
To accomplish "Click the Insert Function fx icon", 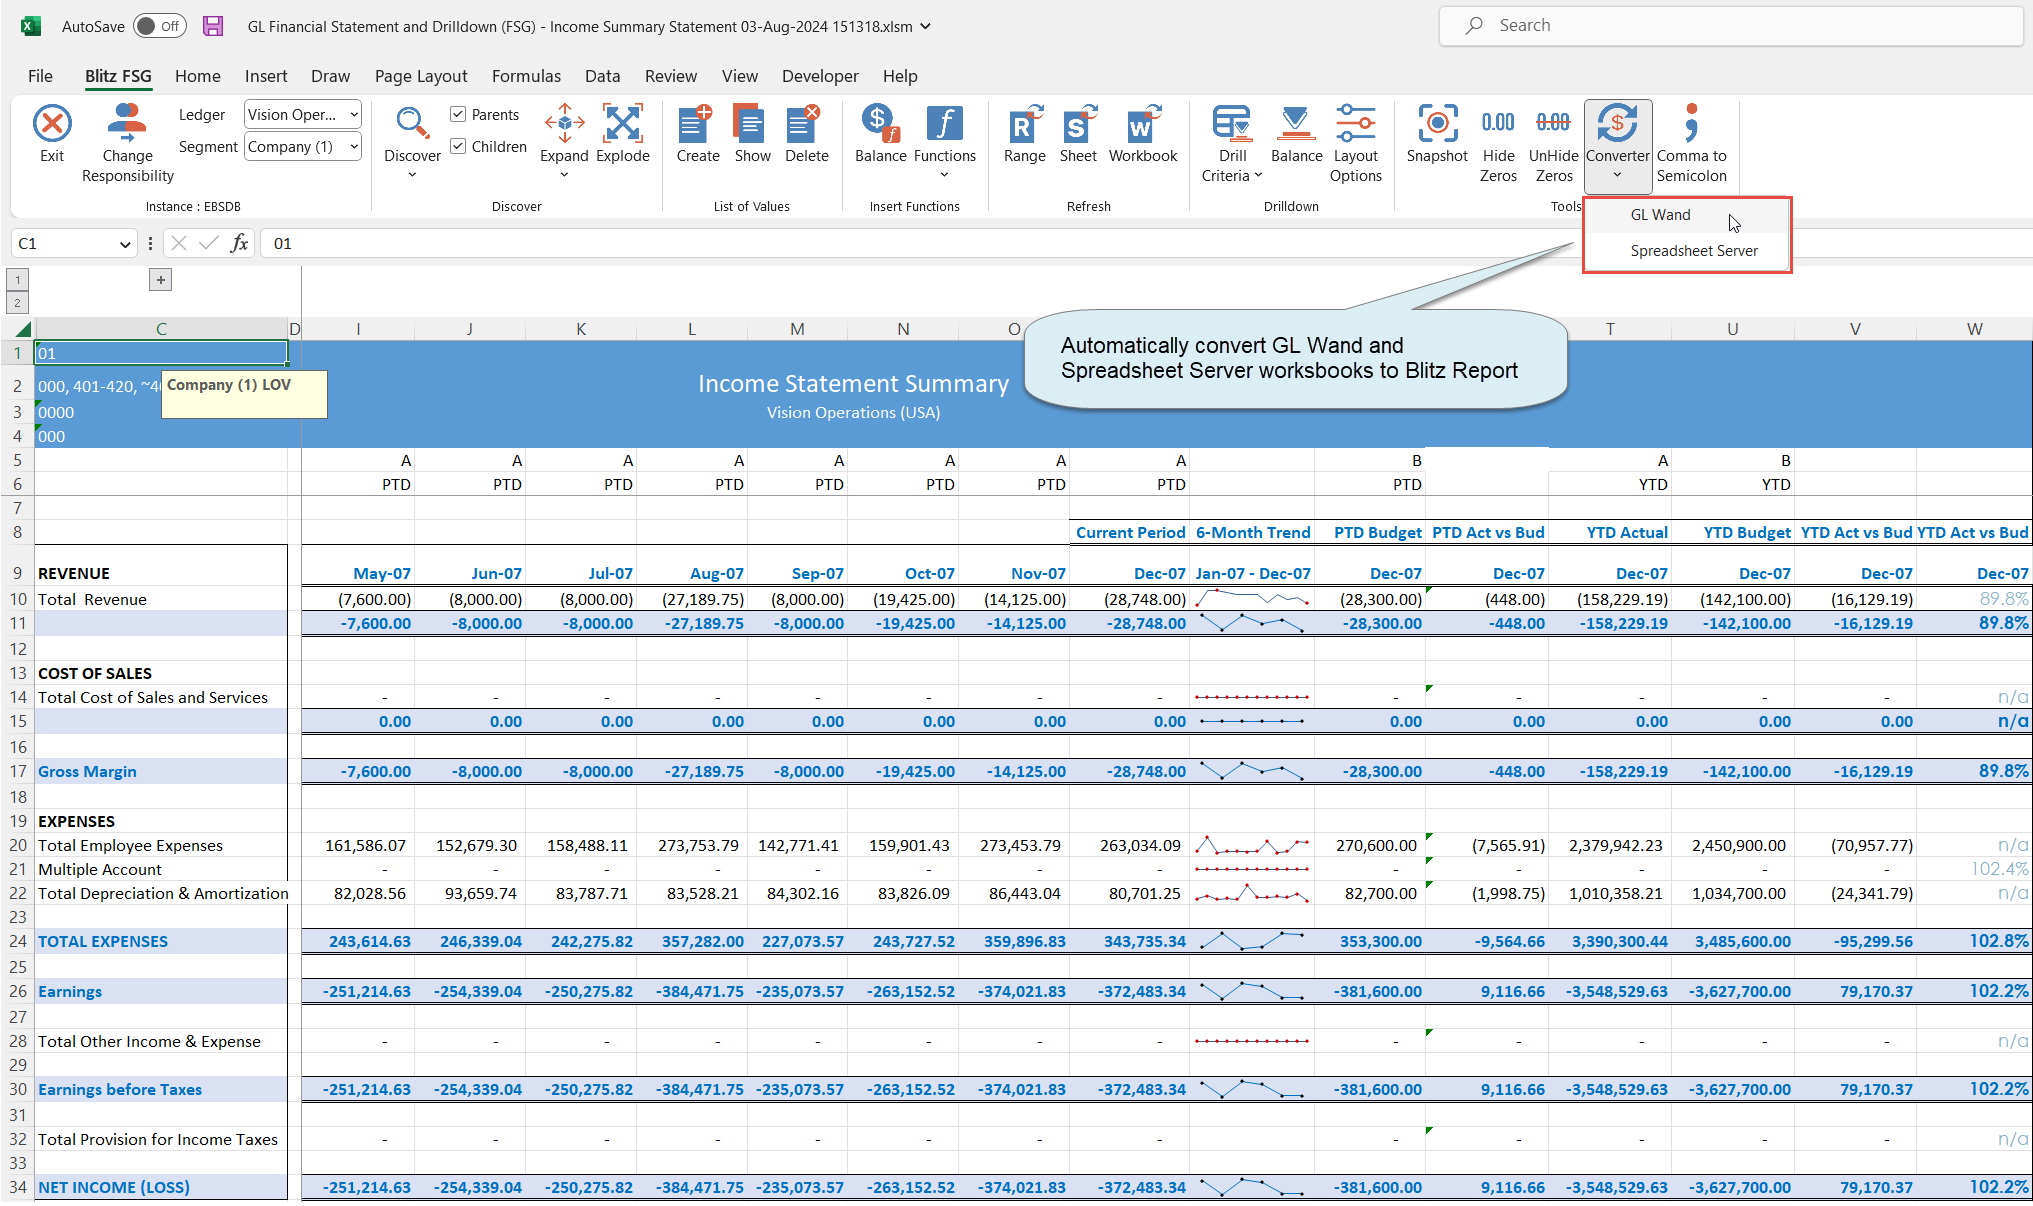I will pyautogui.click(x=239, y=243).
